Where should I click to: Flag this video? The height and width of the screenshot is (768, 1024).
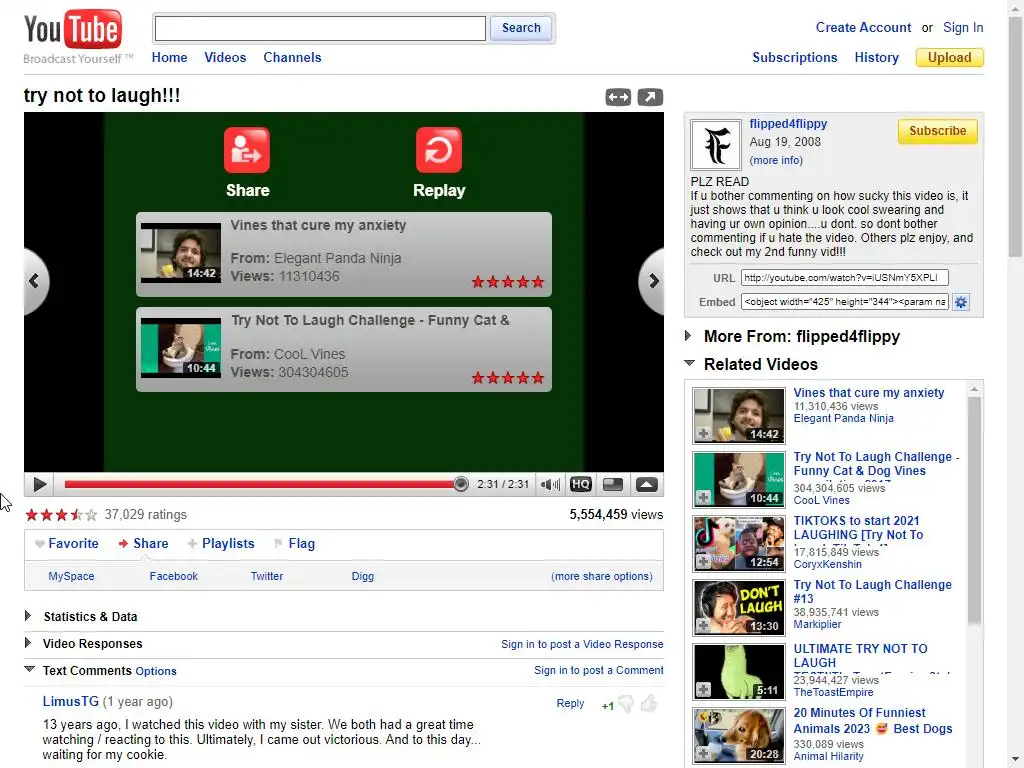coord(295,543)
